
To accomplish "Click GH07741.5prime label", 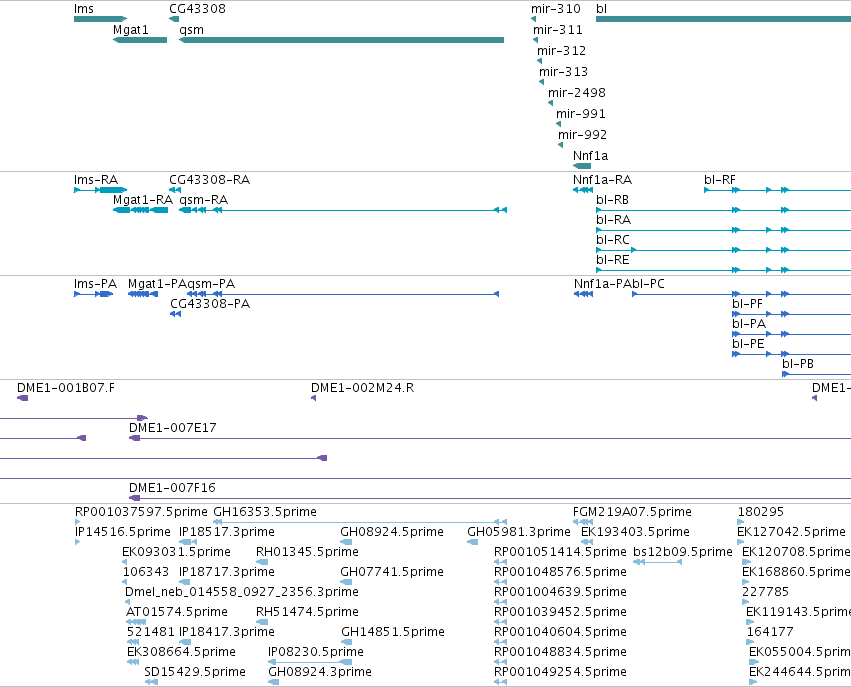I will [392, 572].
